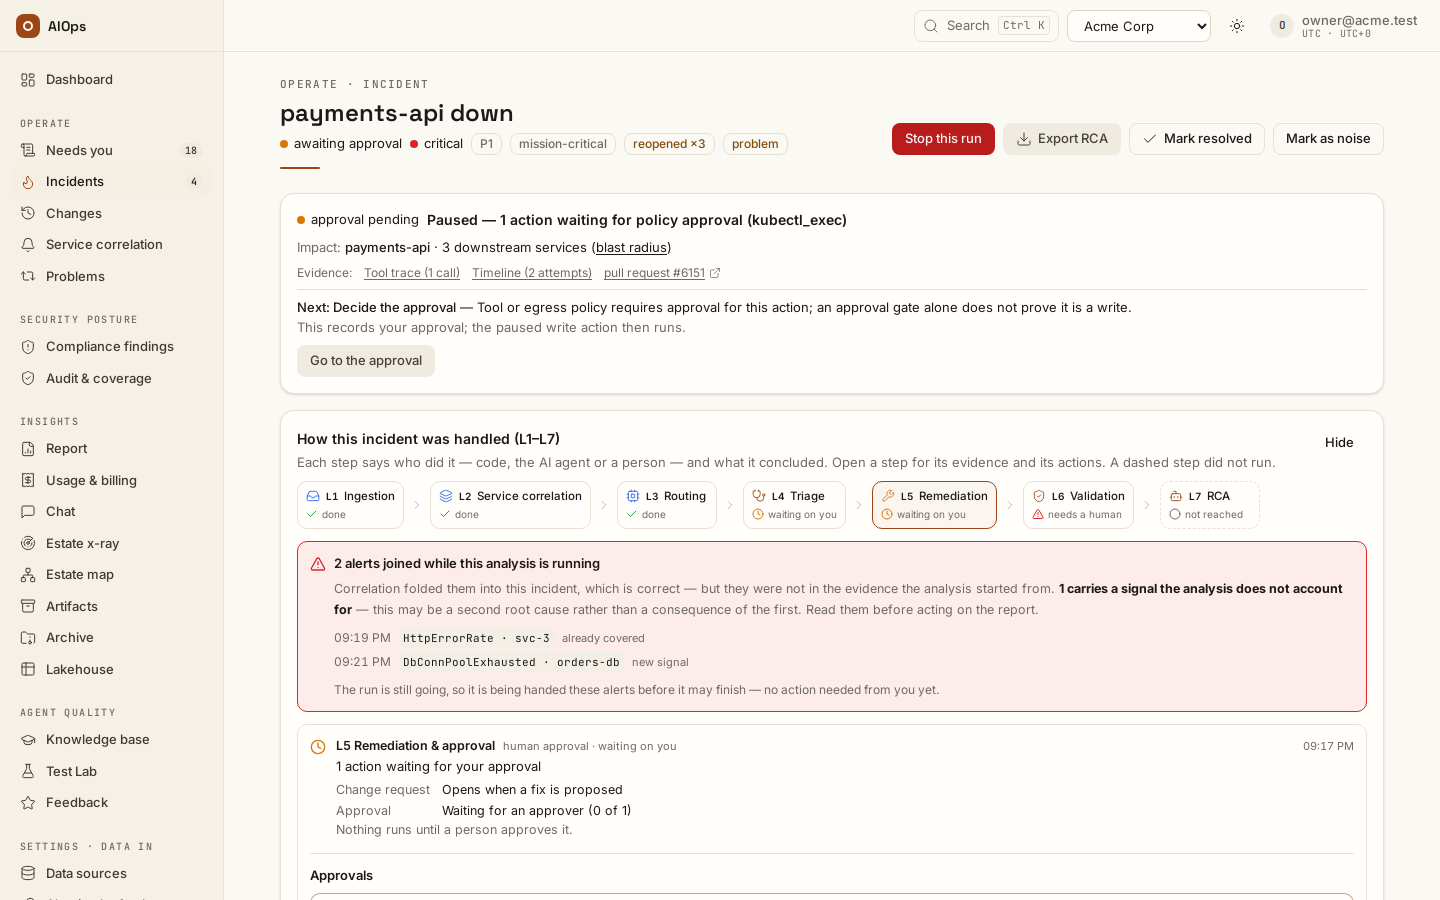This screenshot has height=900, width=1440.
Task: Click the Compliance findings shield icon
Action: click(x=28, y=347)
